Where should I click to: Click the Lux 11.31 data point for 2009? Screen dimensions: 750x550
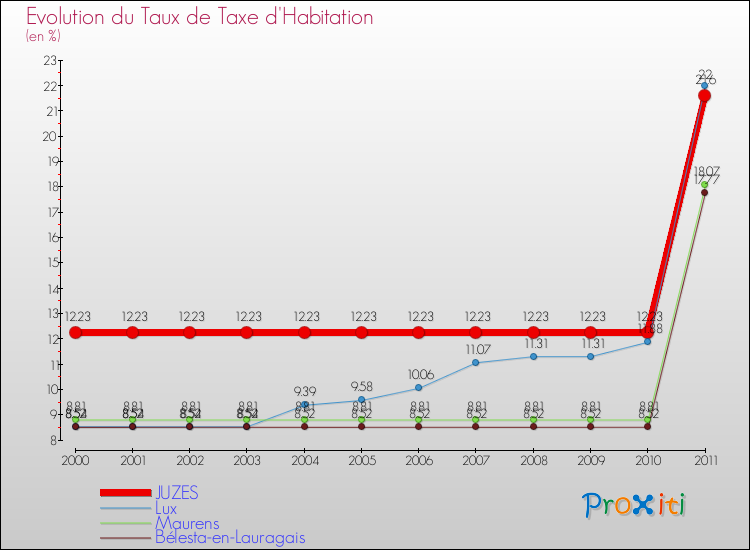(590, 356)
